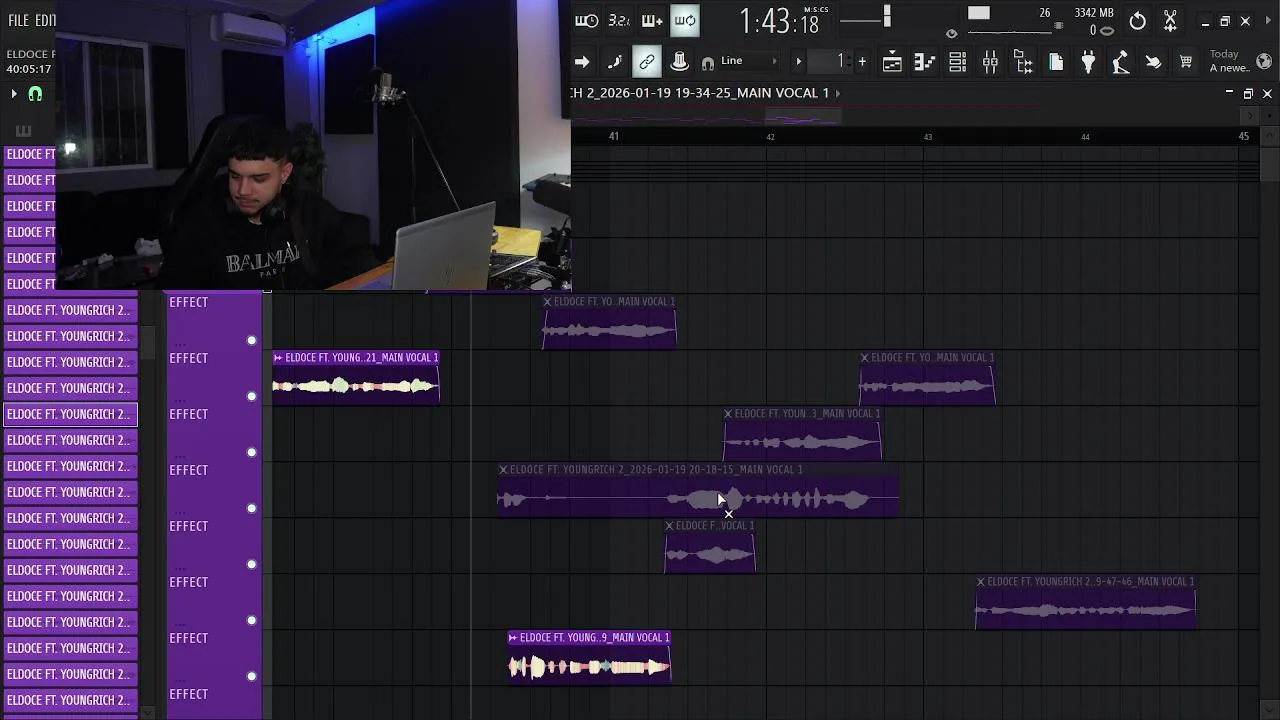This screenshot has width=1280, height=720.
Task: Toggle the green magnet snap in picker panel
Action: pos(35,94)
